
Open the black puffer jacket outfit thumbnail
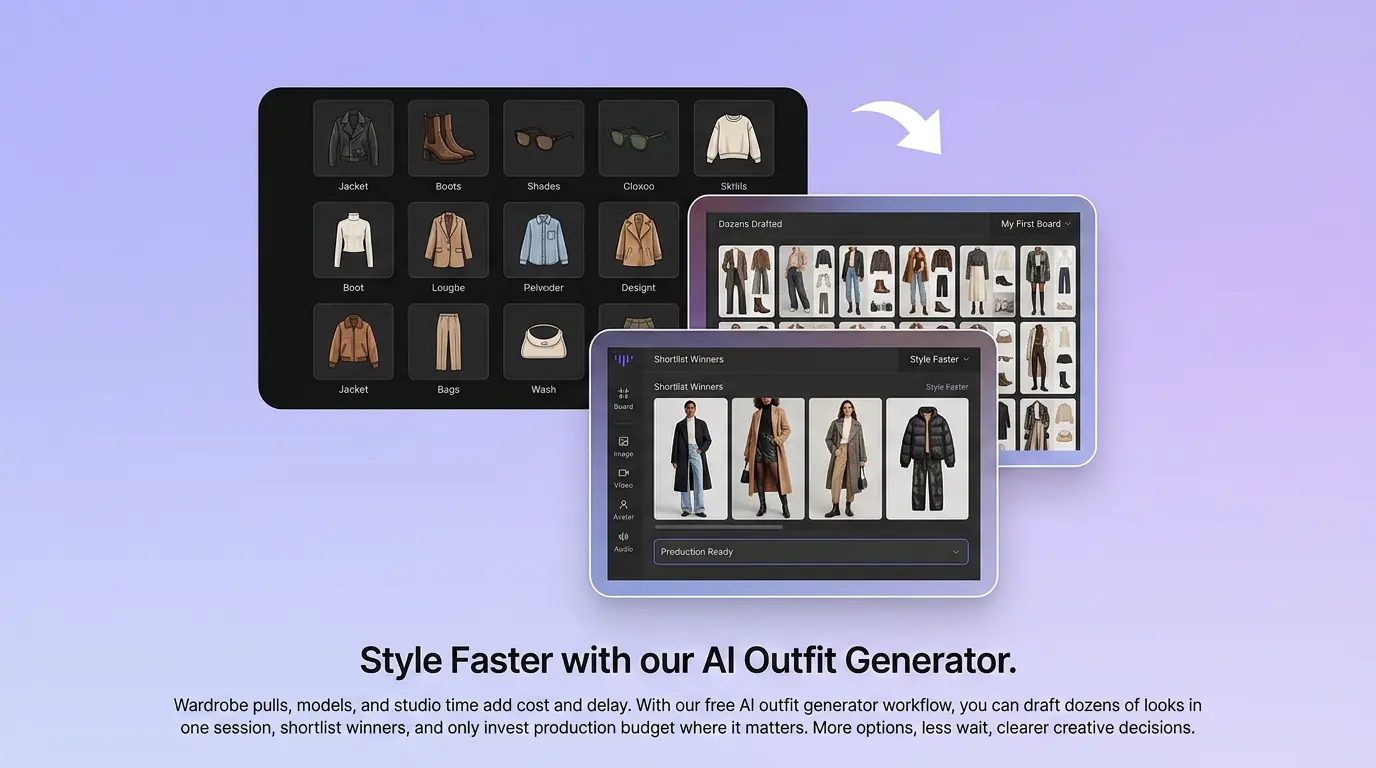pos(927,458)
